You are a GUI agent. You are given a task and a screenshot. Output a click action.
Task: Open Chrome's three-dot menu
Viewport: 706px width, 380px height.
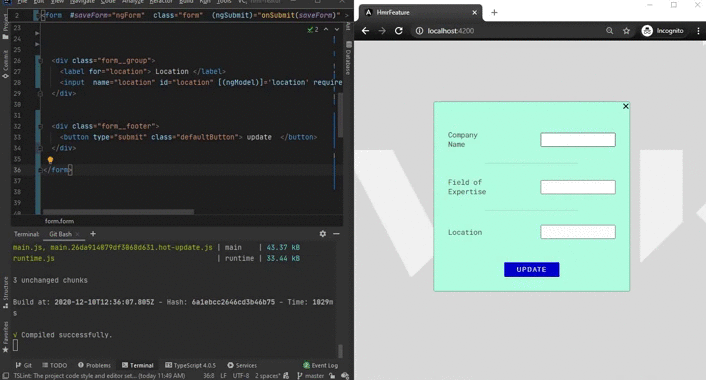tap(698, 31)
